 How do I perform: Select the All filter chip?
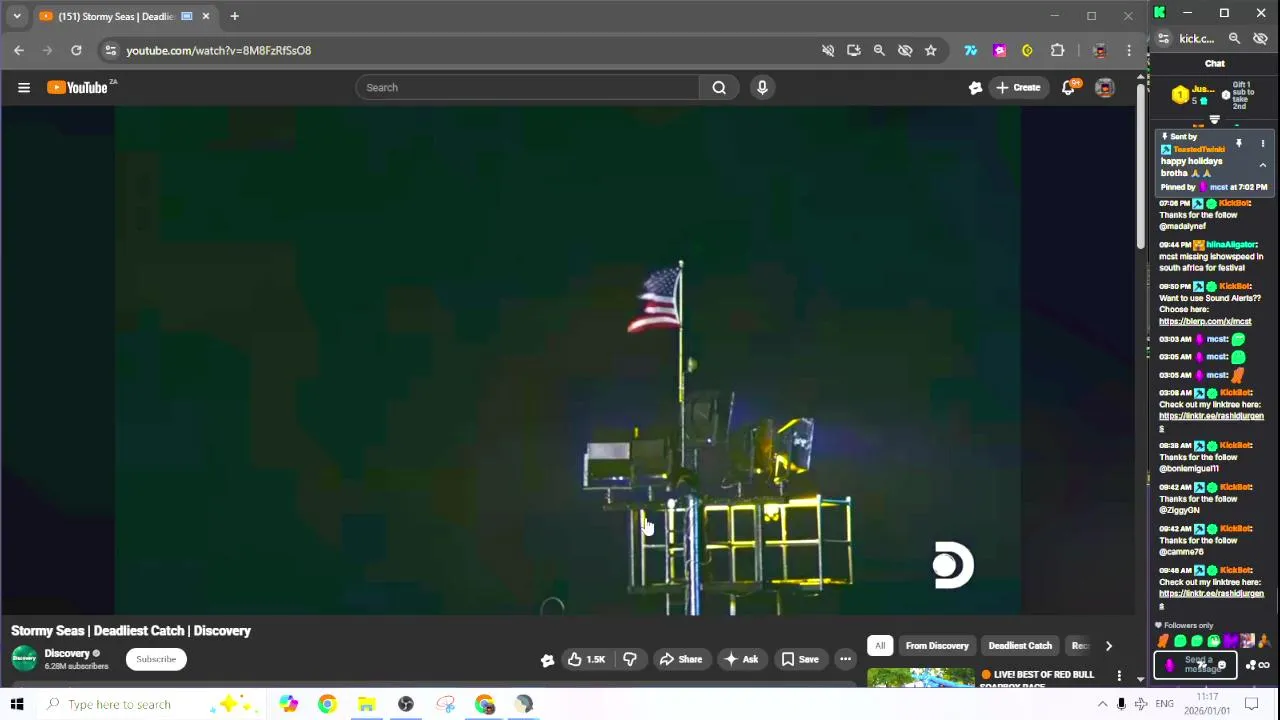(880, 645)
